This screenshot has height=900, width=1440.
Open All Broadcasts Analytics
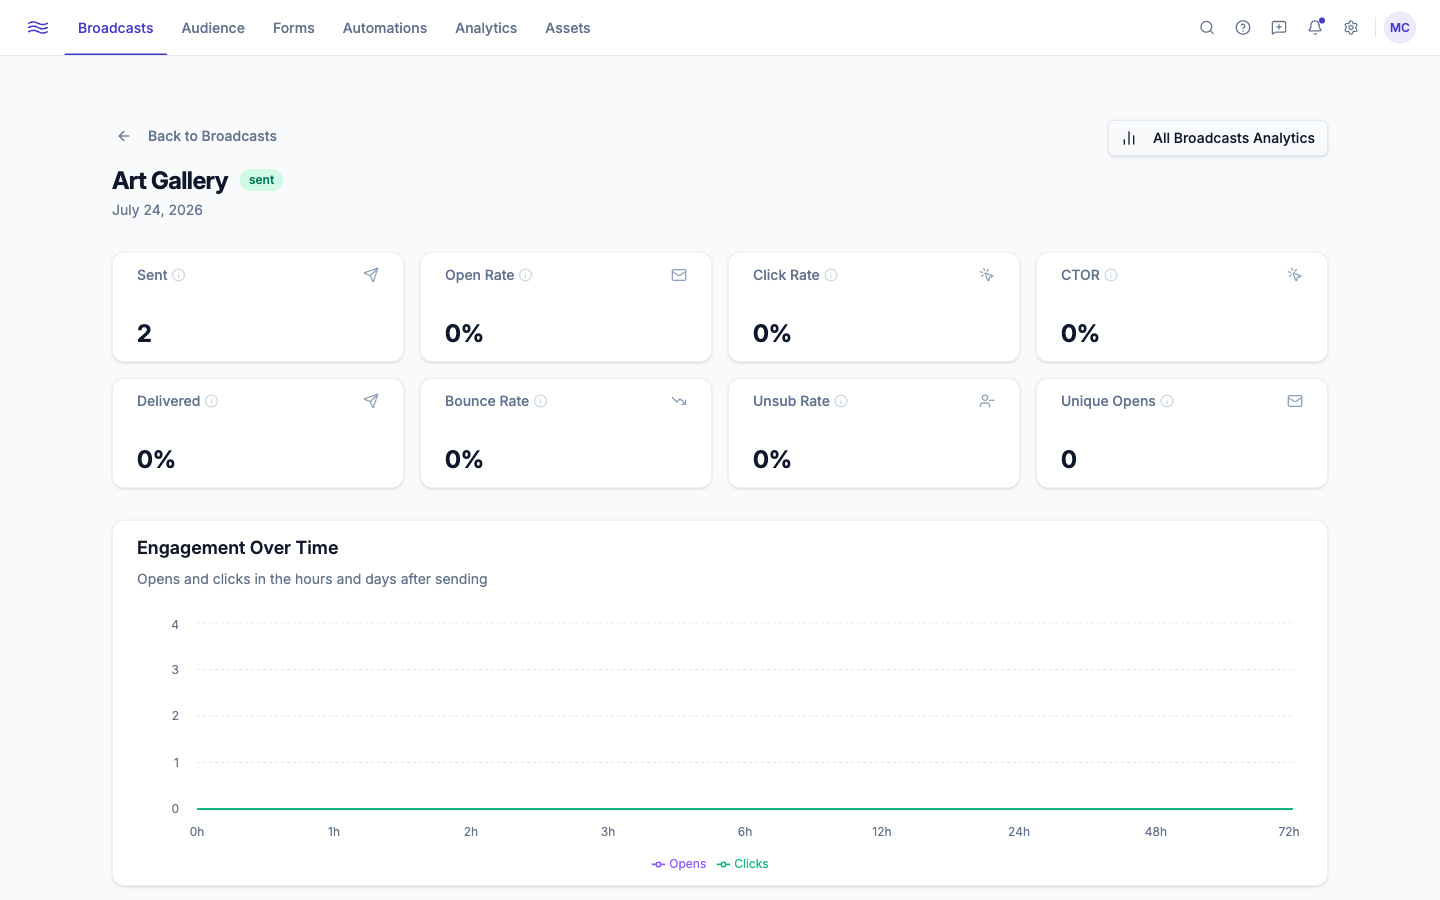(1218, 138)
